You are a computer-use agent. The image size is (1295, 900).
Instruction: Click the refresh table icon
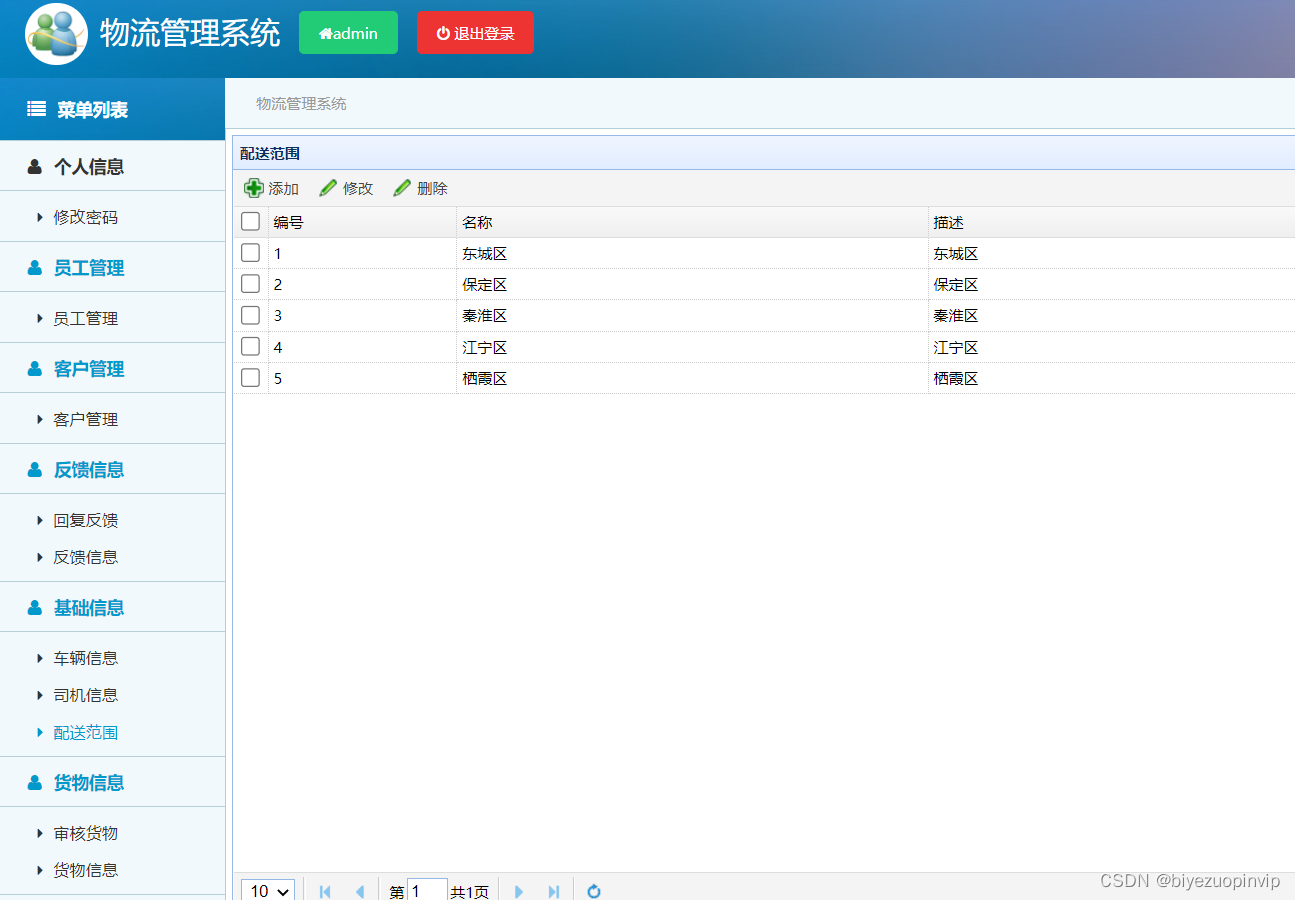(594, 891)
